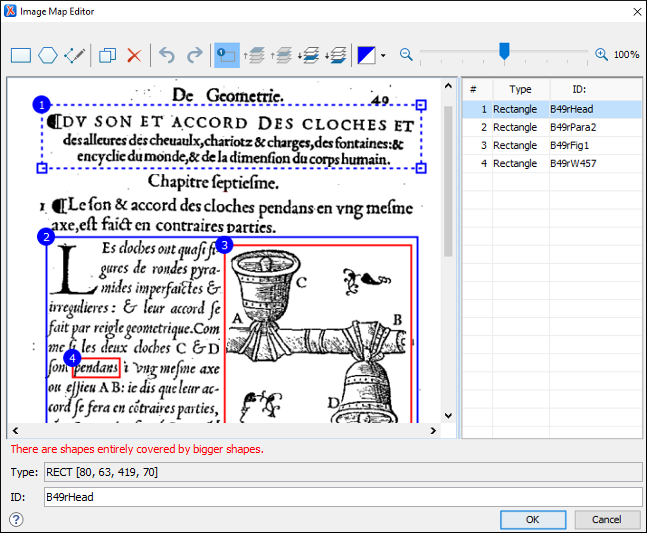Click the Redo arrow

pos(194,56)
